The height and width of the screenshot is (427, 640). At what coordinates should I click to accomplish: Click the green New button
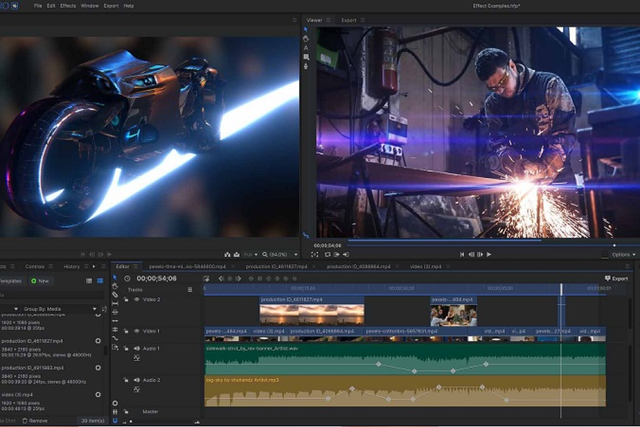[x=40, y=281]
